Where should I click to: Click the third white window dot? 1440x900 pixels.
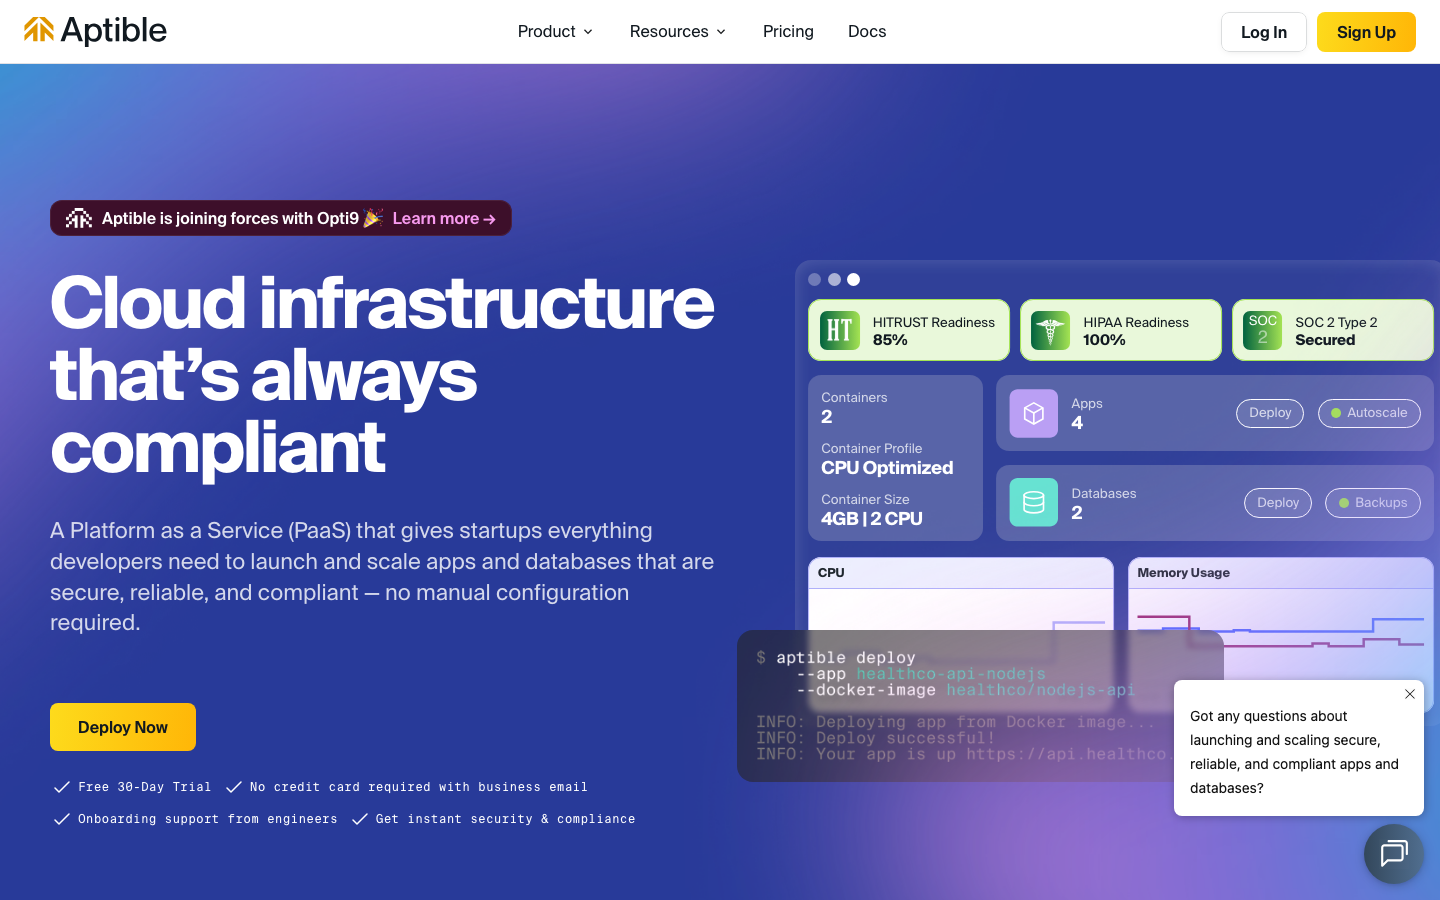853,280
